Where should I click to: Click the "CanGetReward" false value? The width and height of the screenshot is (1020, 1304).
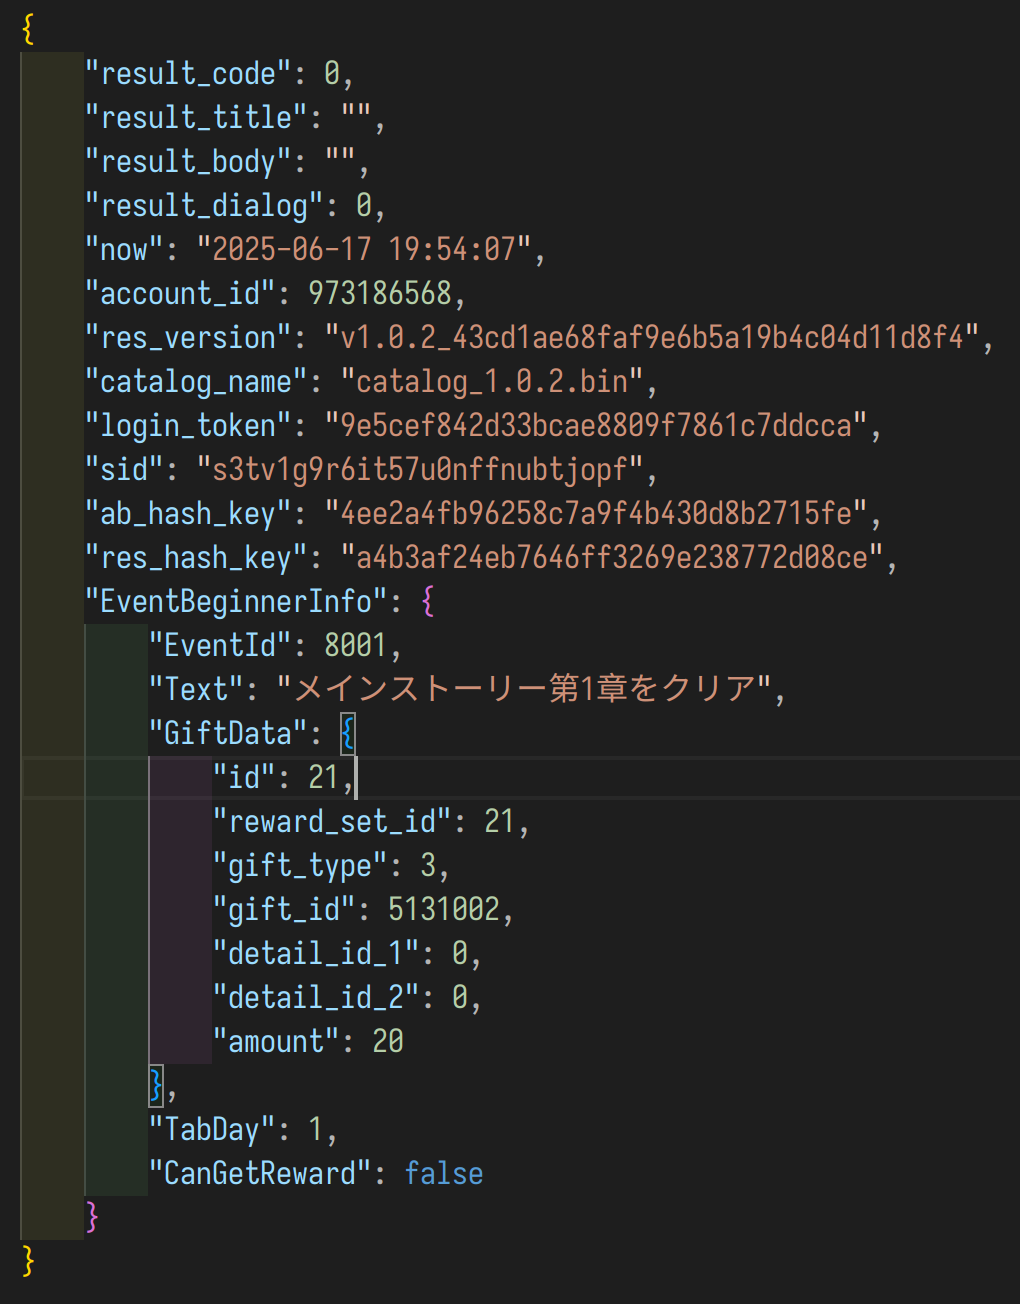click(444, 1173)
